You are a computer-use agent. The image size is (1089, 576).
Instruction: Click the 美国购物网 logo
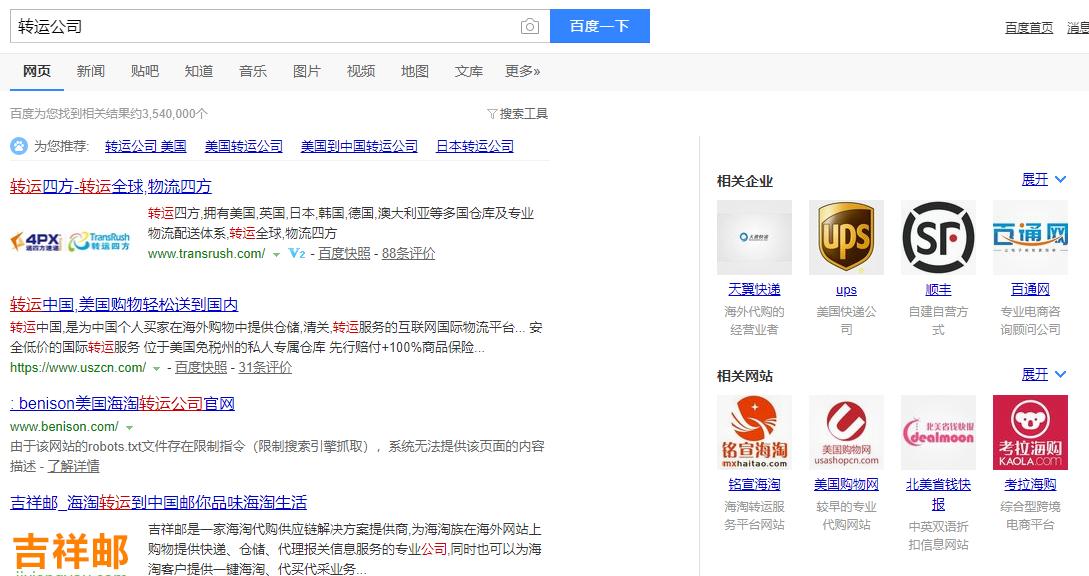(845, 432)
